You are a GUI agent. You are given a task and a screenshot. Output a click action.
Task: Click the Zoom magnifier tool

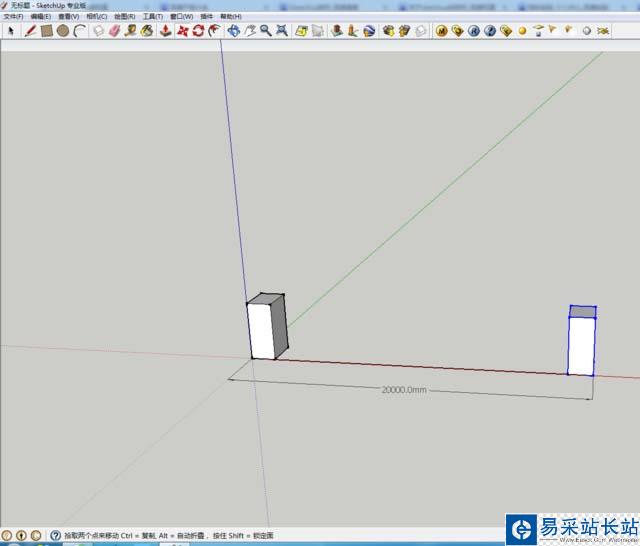coord(266,30)
